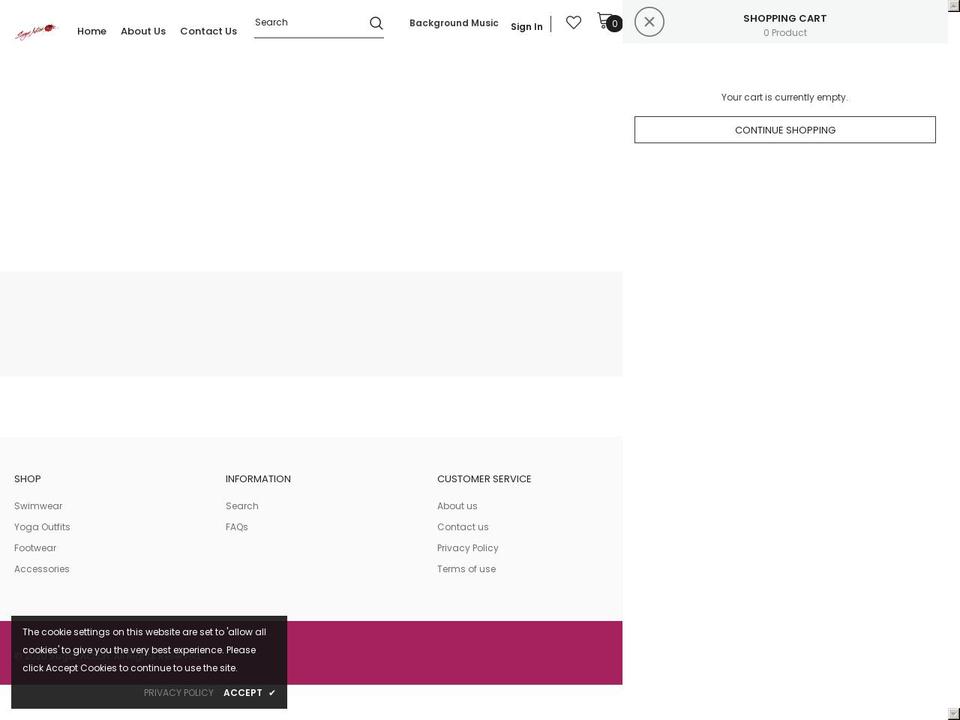Focus the Search input field
Screen dimensions: 960x720
click(310, 23)
